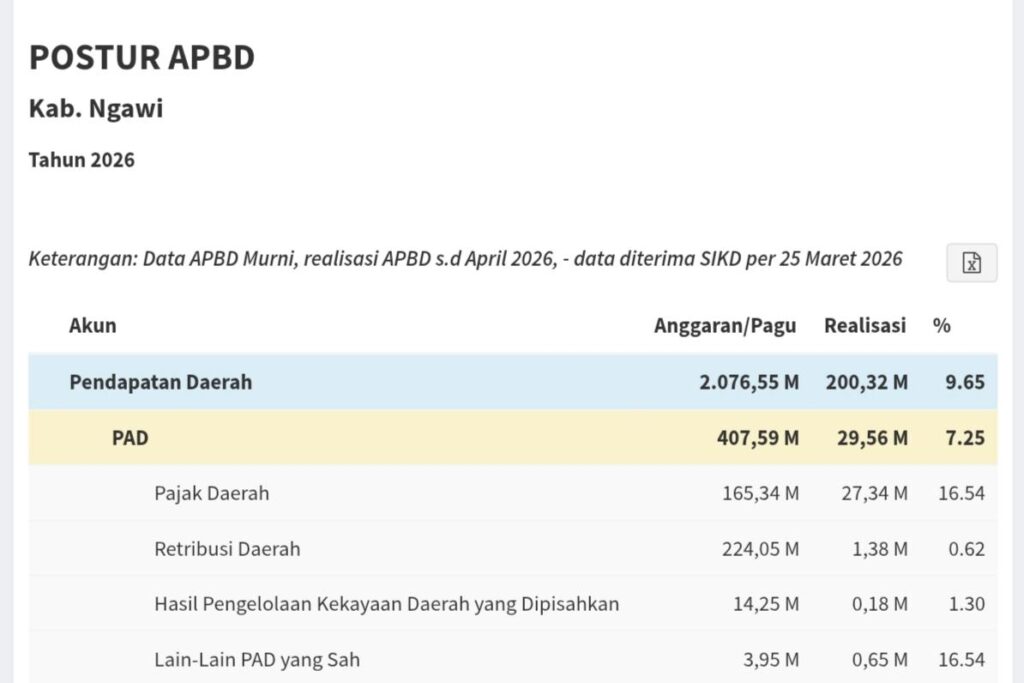Click the Lain-Lain PAD yang Sah row
The width and height of the screenshot is (1024, 683).
[x=513, y=659]
